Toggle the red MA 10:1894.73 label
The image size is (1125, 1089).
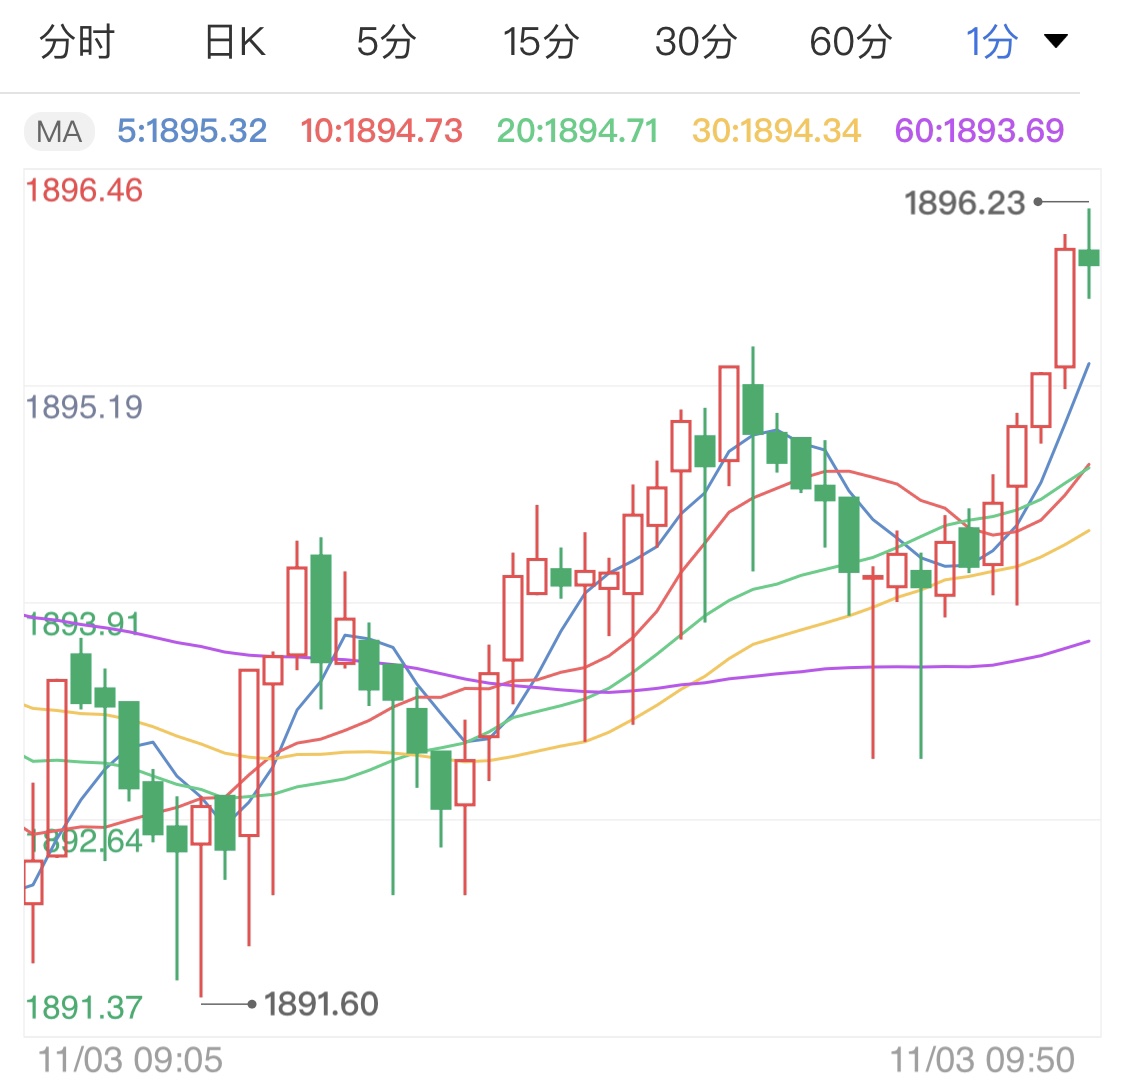point(381,131)
